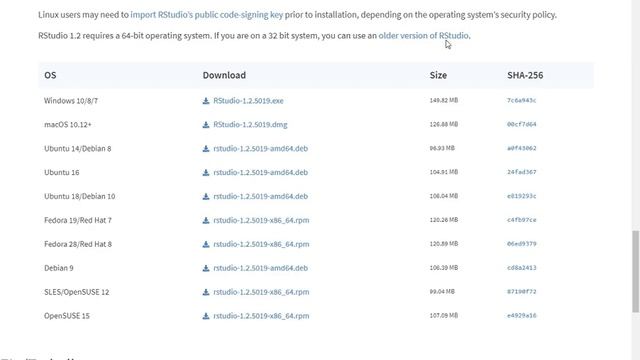Image resolution: width=640 pixels, height=360 pixels.
Task: Click download icon in macOS 10.12+ row
Action: point(206,124)
